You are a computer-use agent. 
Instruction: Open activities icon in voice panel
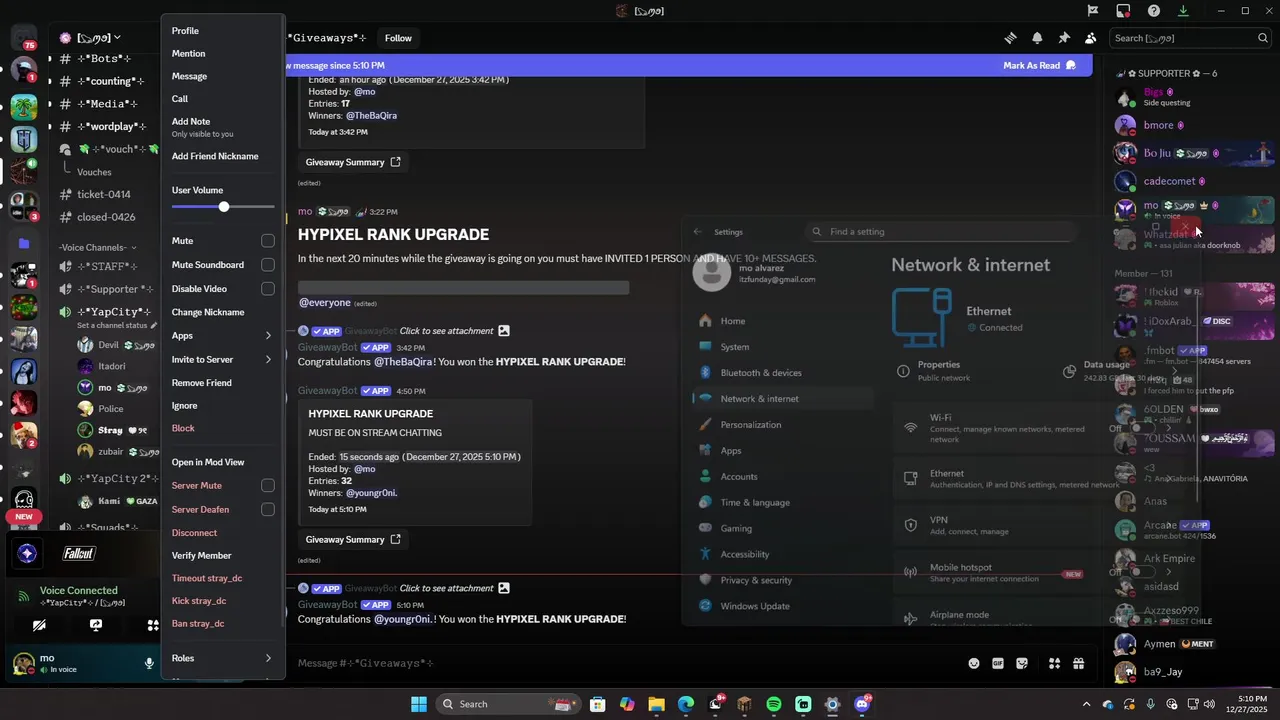pos(152,625)
